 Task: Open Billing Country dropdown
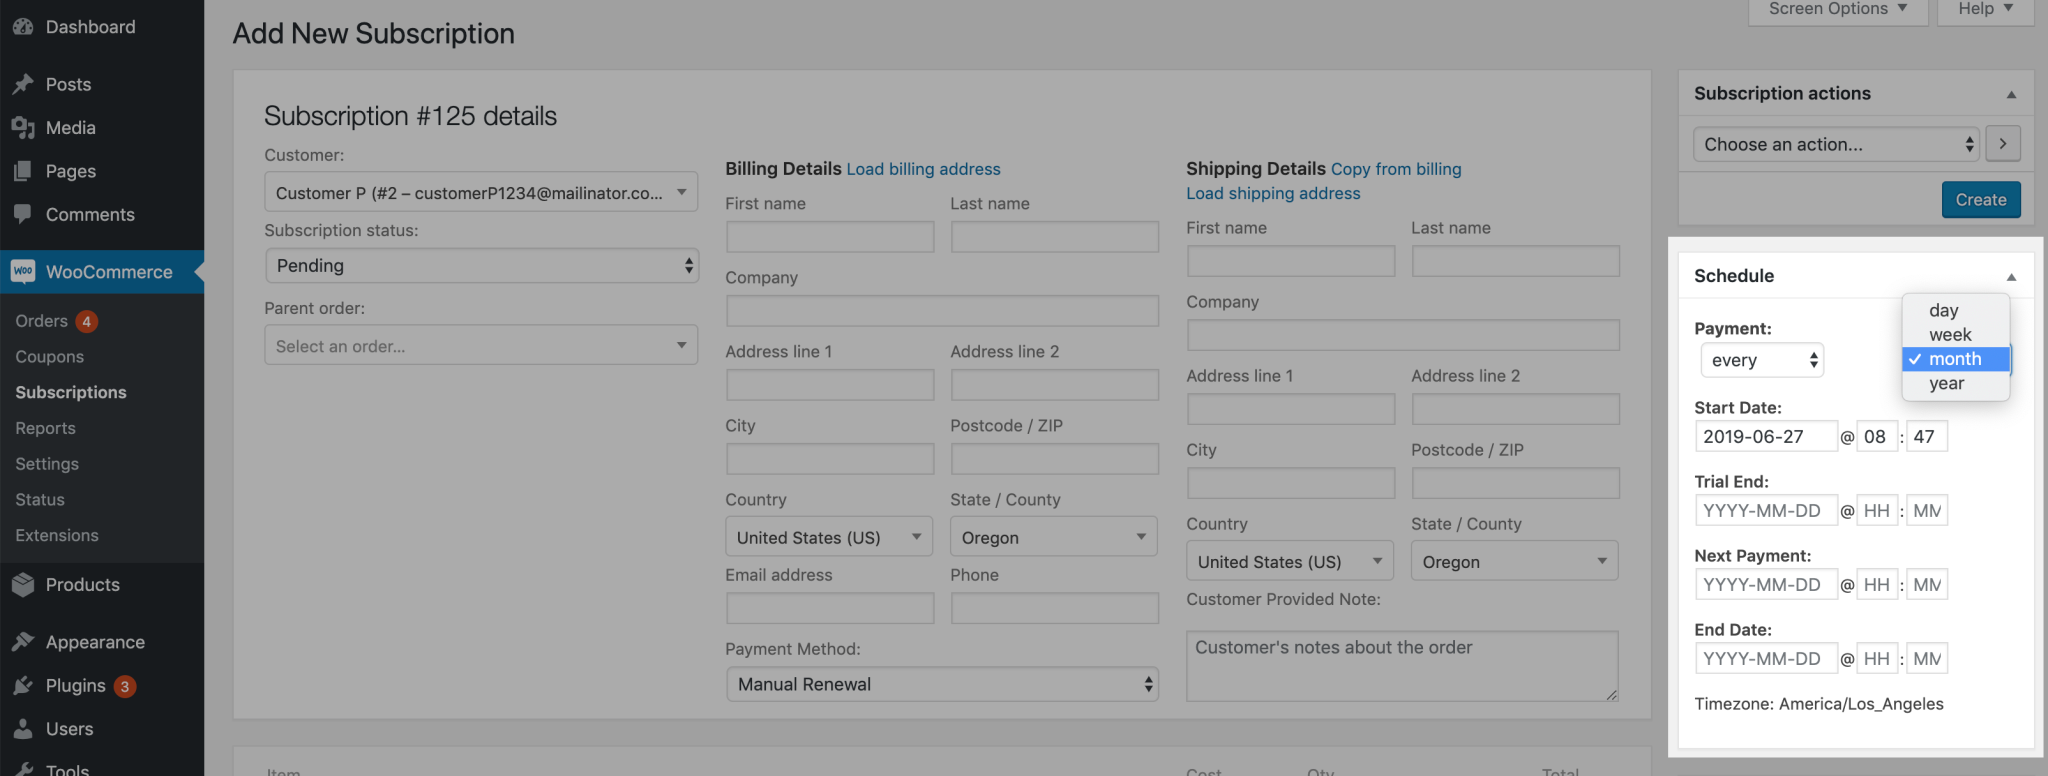[x=829, y=537]
